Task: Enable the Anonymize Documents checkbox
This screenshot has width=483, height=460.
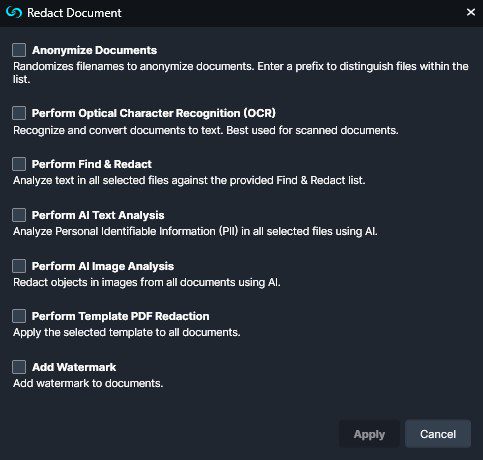Action: 19,50
